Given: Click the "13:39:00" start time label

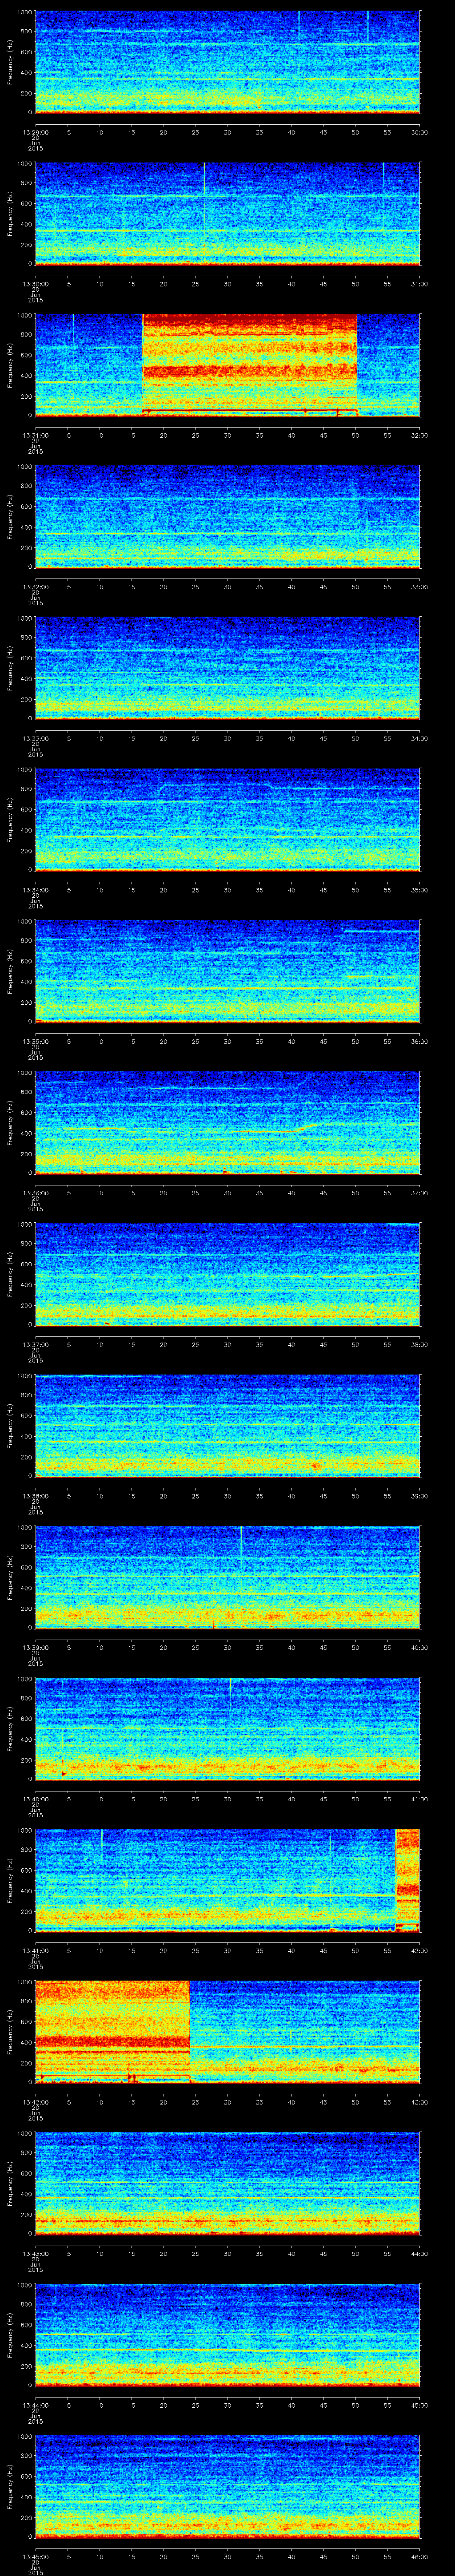Looking at the screenshot, I should [x=35, y=1647].
